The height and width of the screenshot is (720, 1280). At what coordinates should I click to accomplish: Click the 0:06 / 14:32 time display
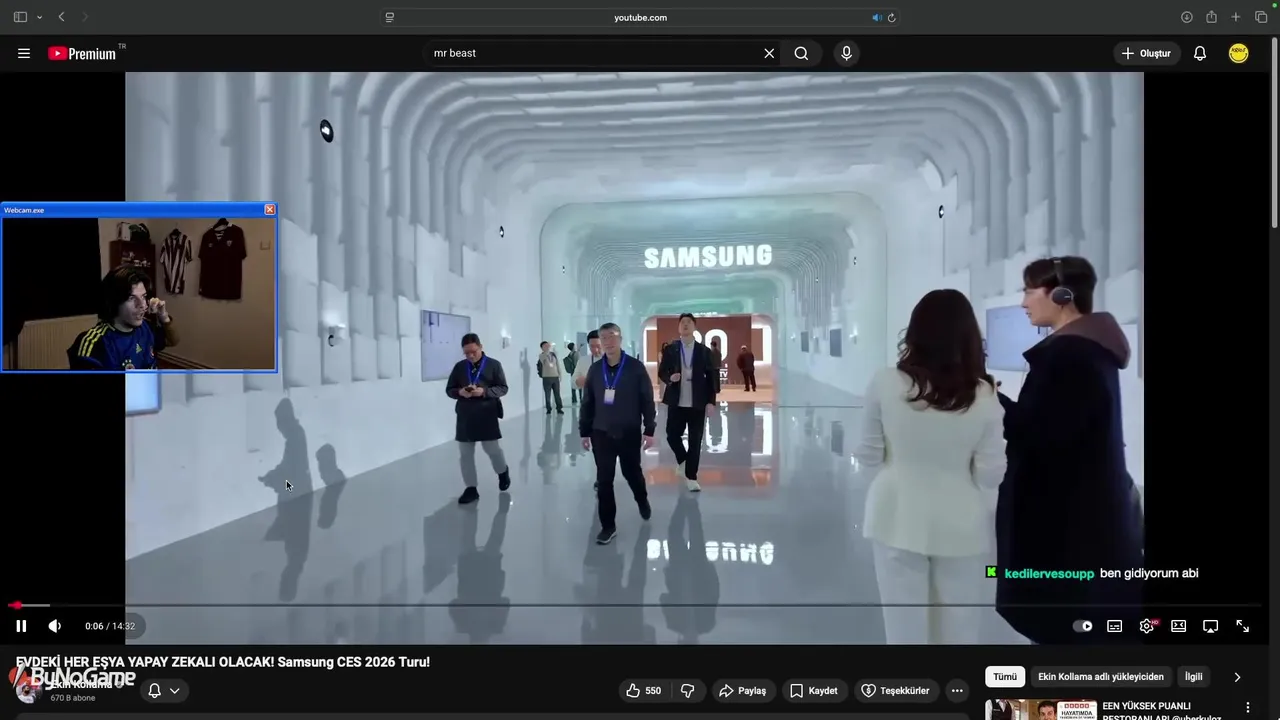(x=110, y=626)
